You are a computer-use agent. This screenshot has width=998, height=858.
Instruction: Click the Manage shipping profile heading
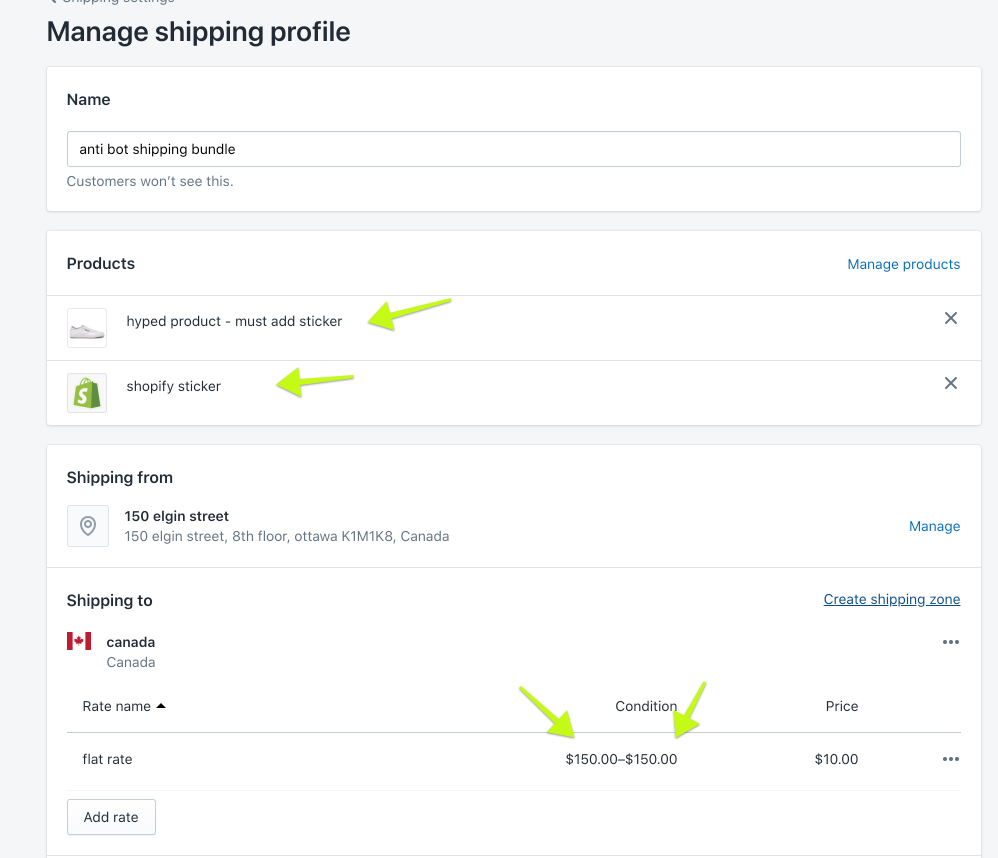(x=199, y=32)
